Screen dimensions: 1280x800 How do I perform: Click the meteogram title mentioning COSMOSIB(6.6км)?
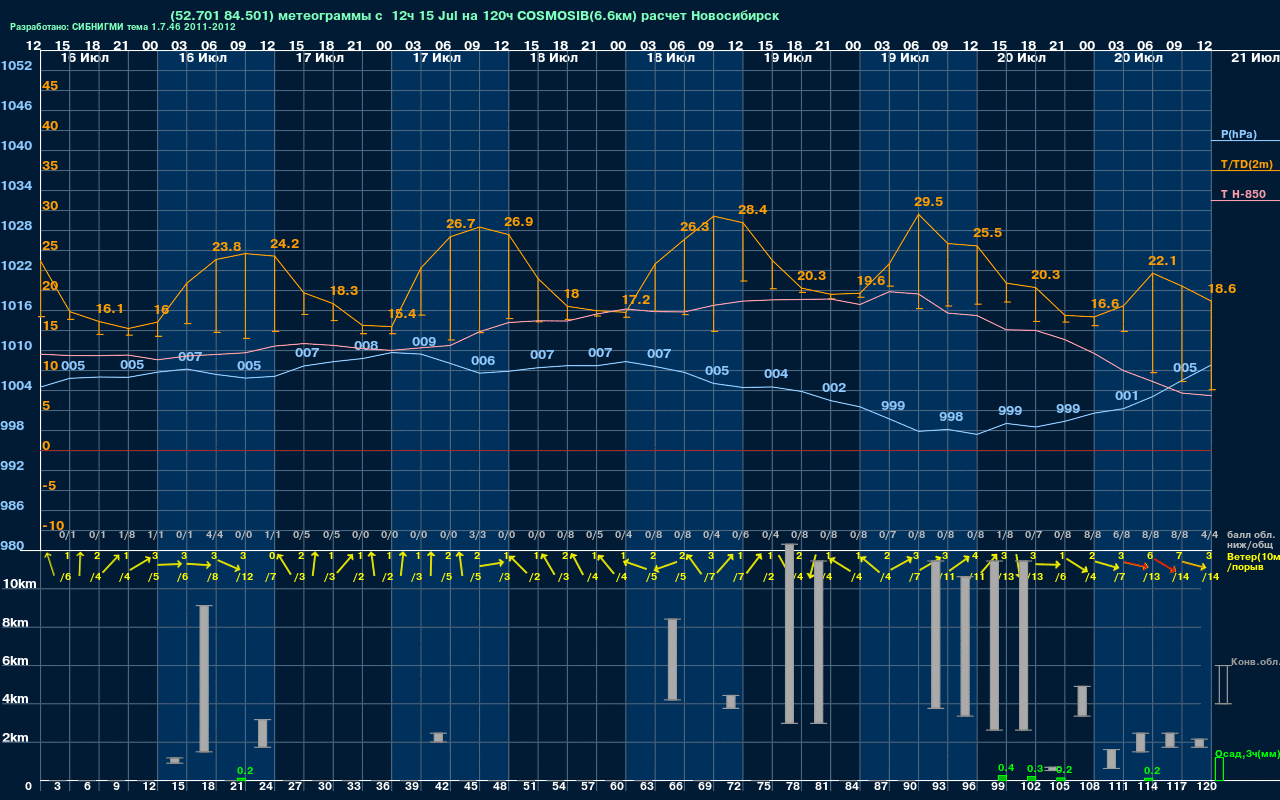474,15
